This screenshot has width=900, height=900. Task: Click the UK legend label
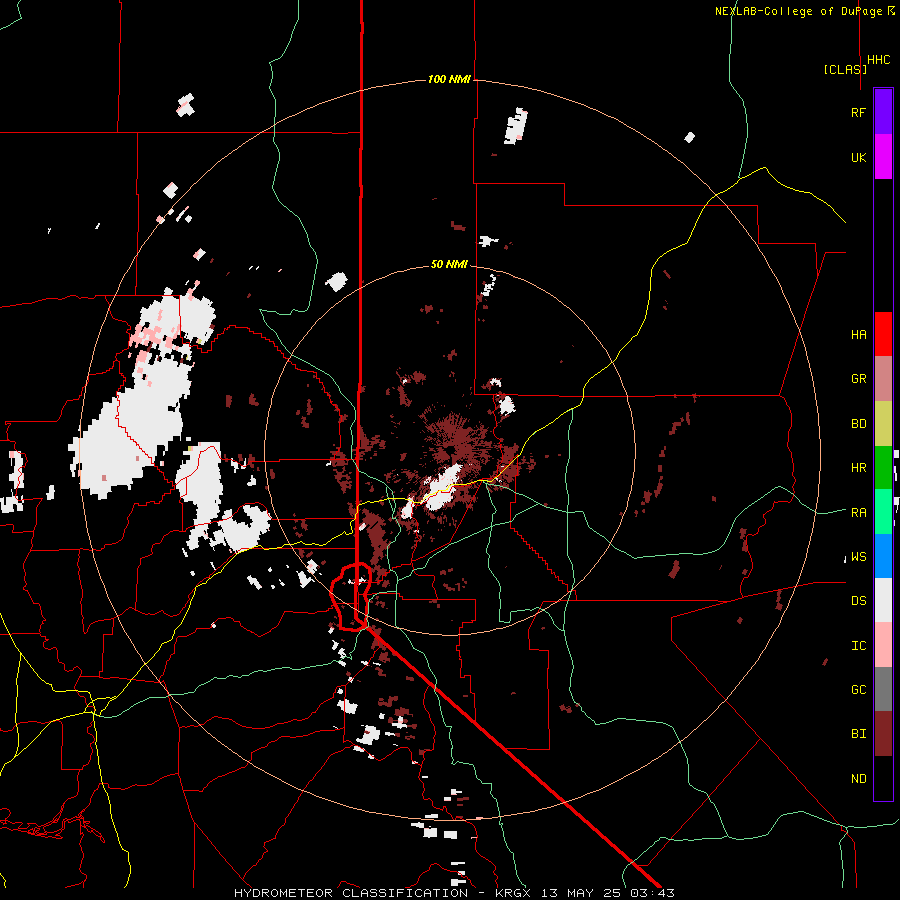pyautogui.click(x=859, y=157)
